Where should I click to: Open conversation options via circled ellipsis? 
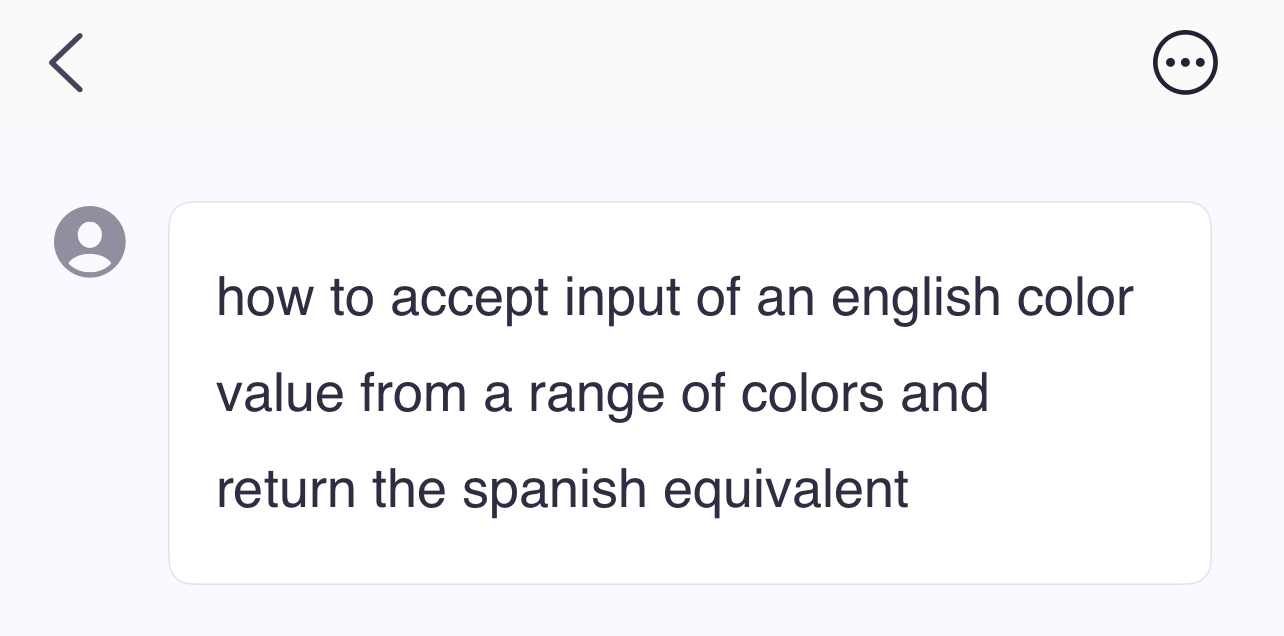[x=1185, y=62]
